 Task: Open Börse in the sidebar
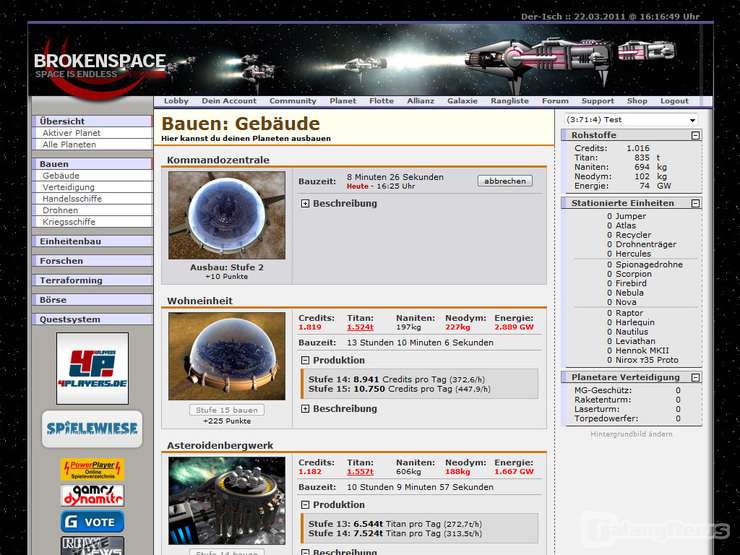(x=92, y=300)
